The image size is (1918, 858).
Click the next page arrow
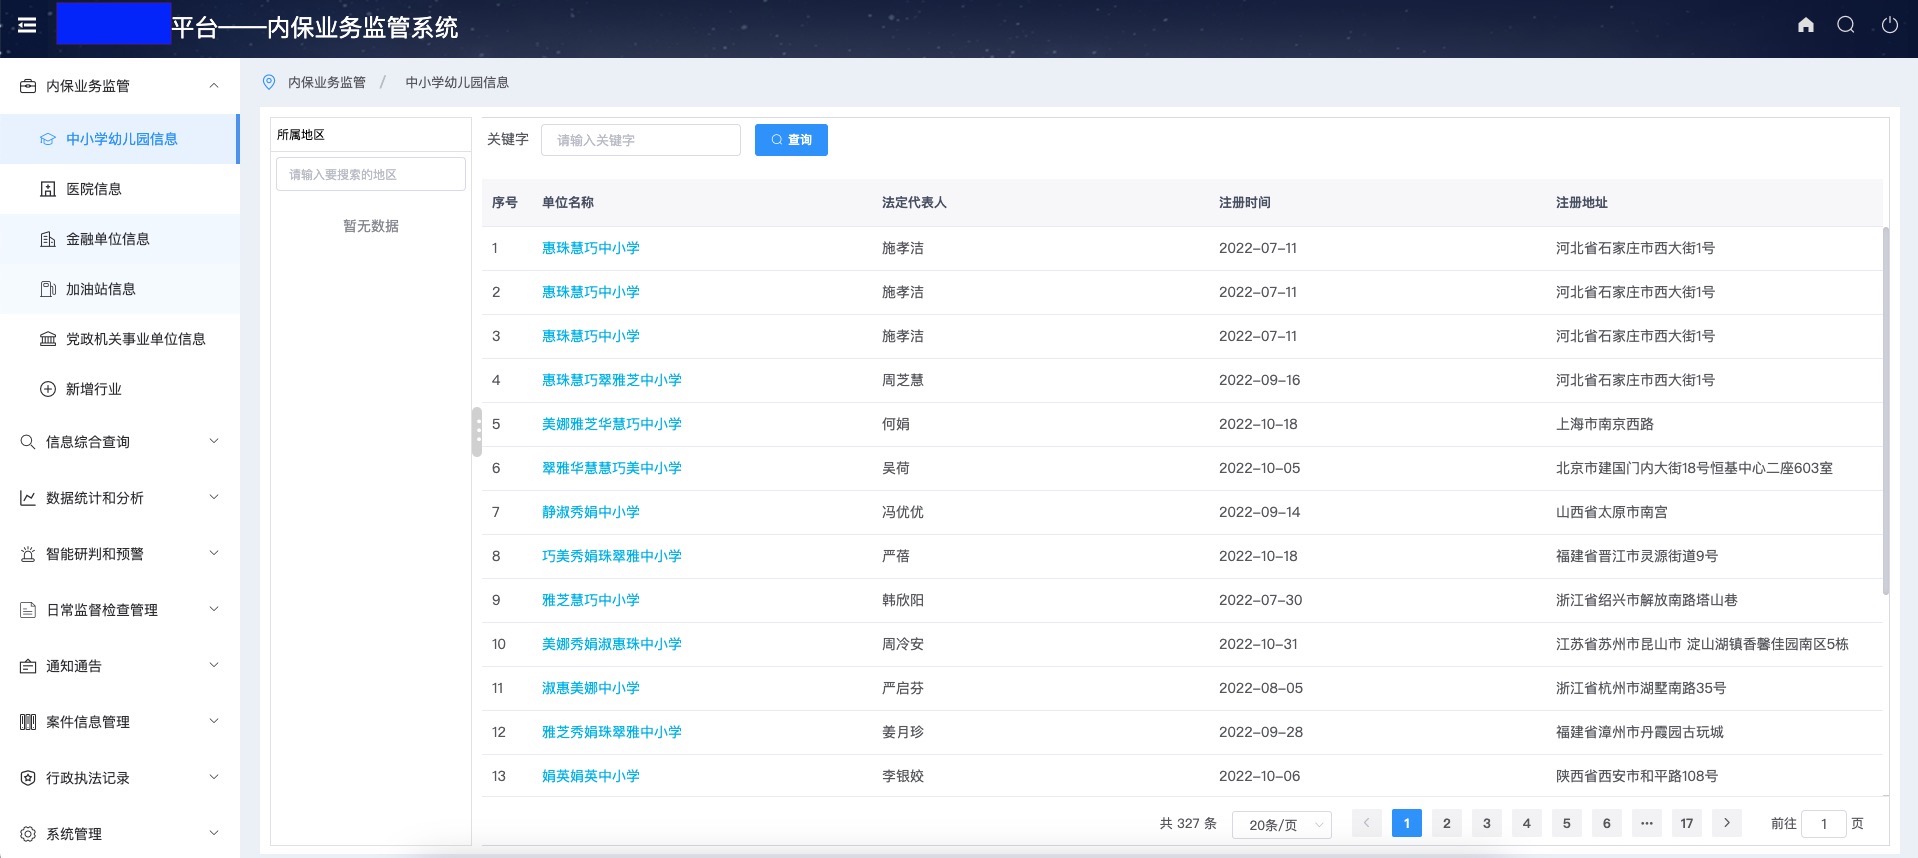coord(1727,823)
